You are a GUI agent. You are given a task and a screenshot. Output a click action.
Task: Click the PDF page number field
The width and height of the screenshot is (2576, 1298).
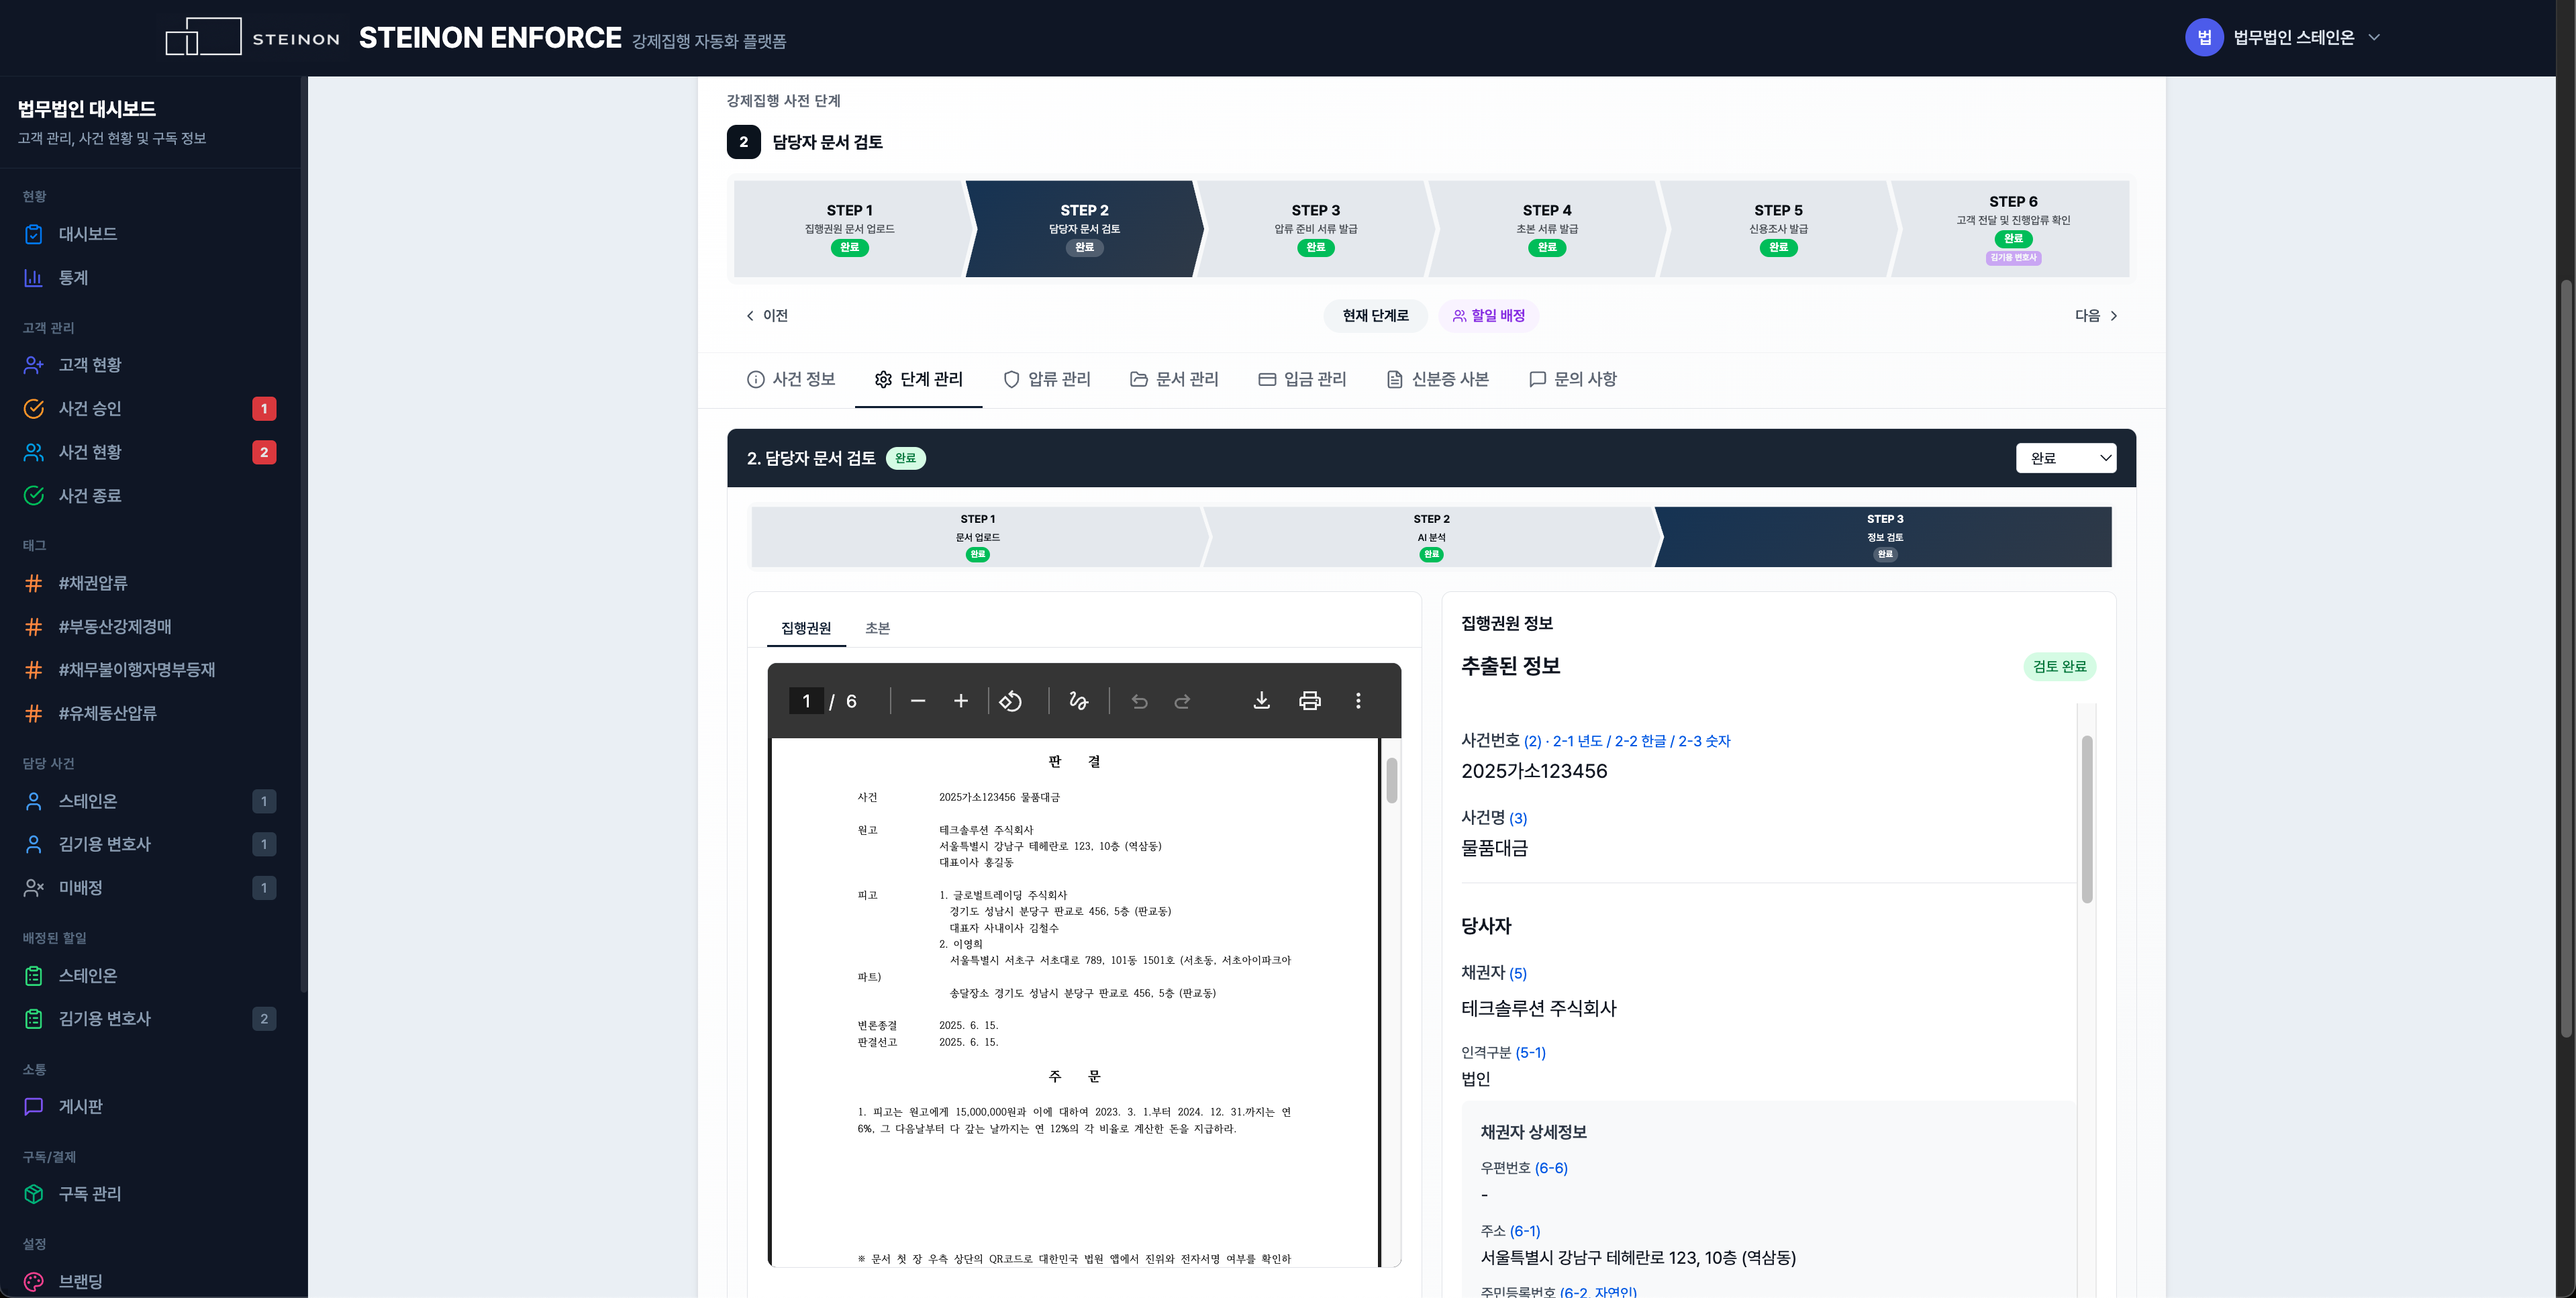click(x=806, y=701)
